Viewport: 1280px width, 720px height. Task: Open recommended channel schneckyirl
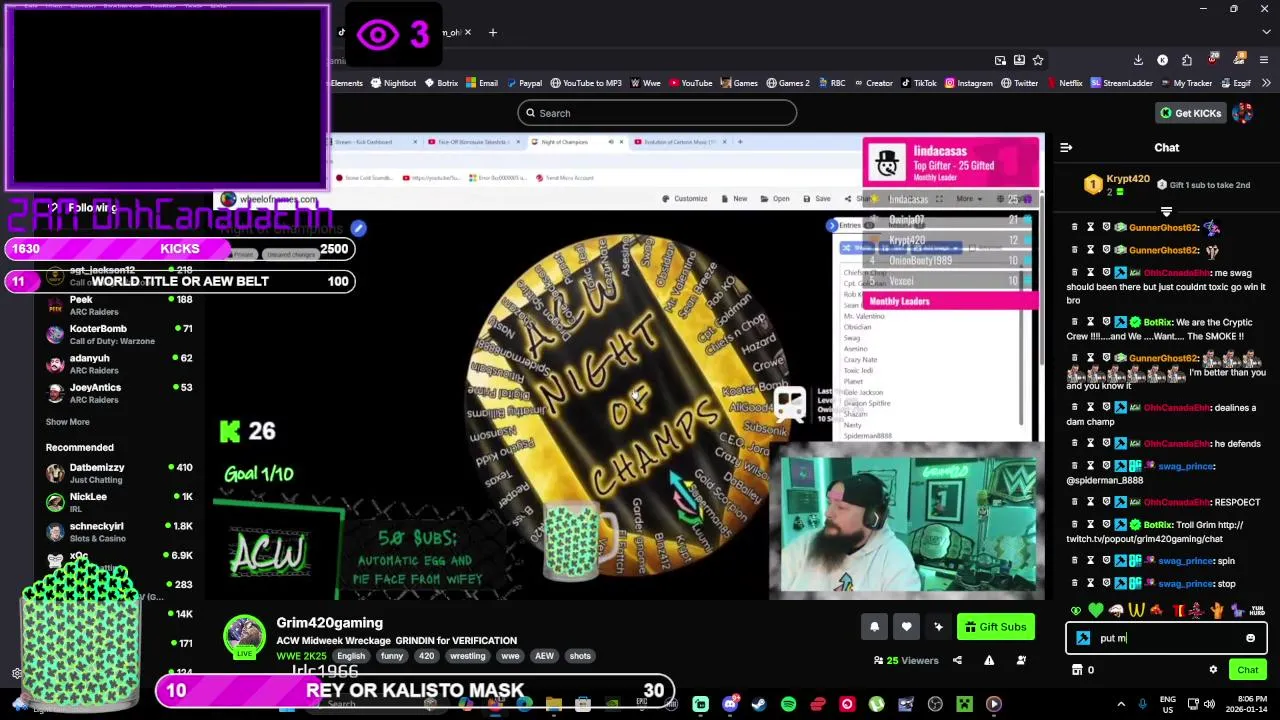(120, 531)
